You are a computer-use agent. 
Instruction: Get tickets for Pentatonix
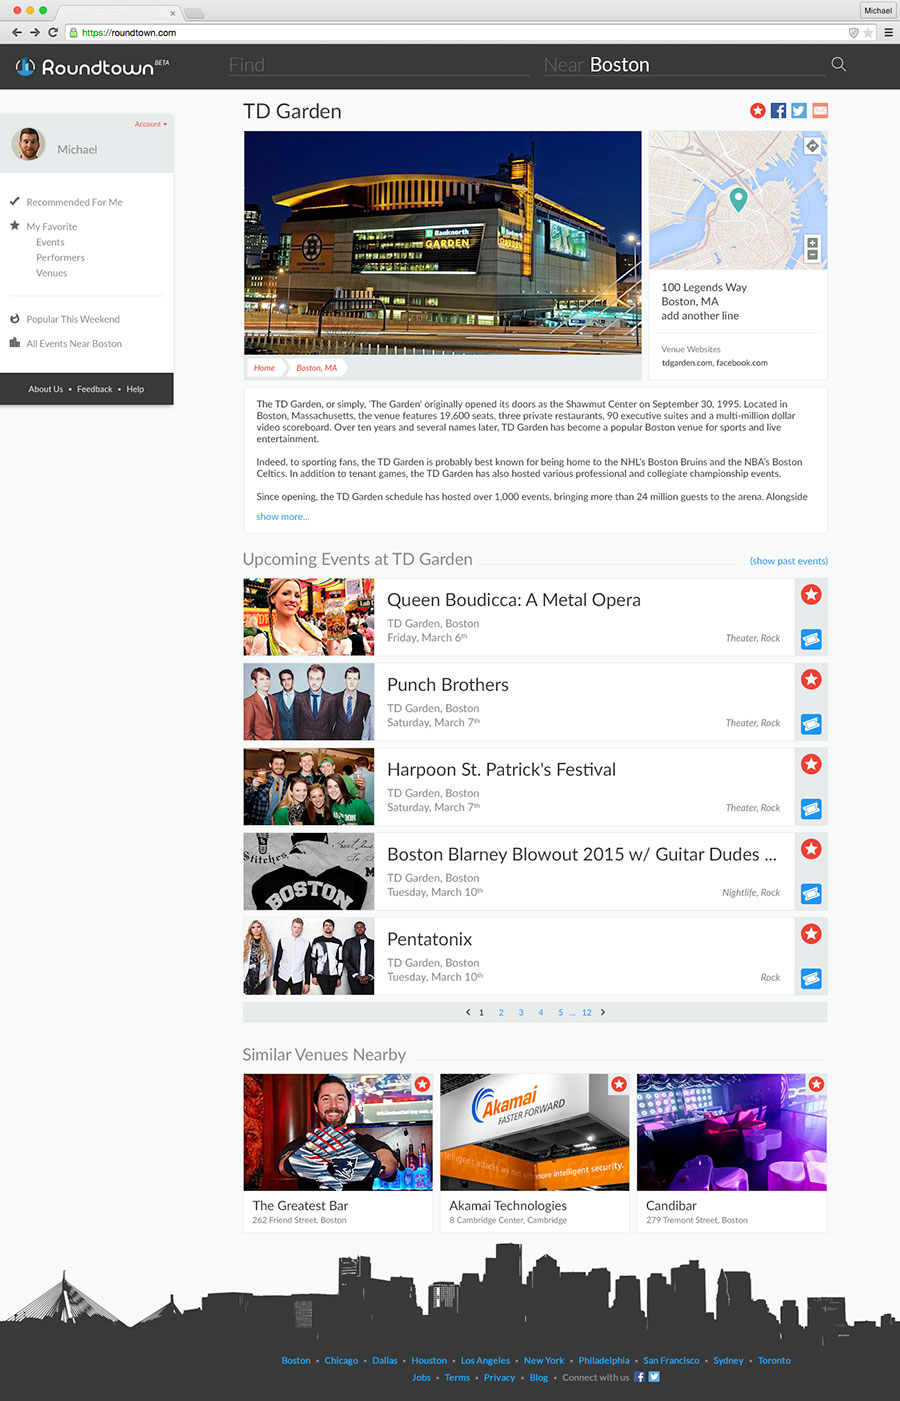pos(811,979)
